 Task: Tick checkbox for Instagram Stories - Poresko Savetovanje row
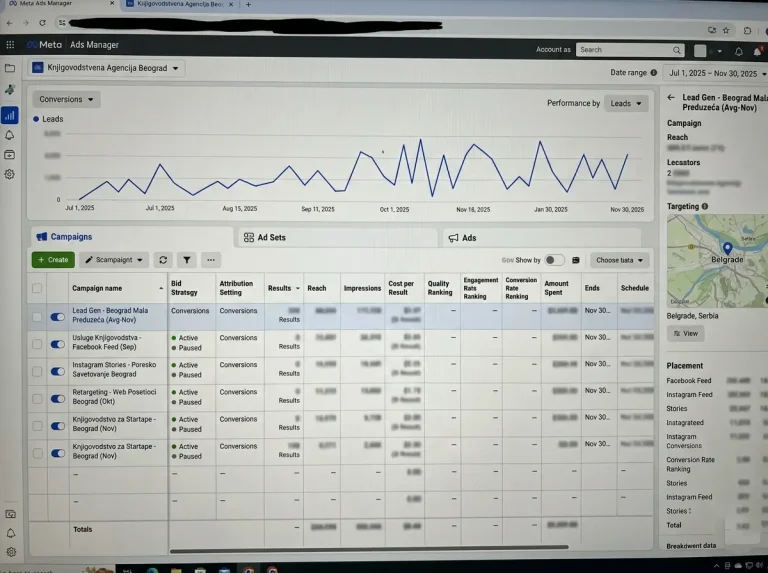pos(37,372)
